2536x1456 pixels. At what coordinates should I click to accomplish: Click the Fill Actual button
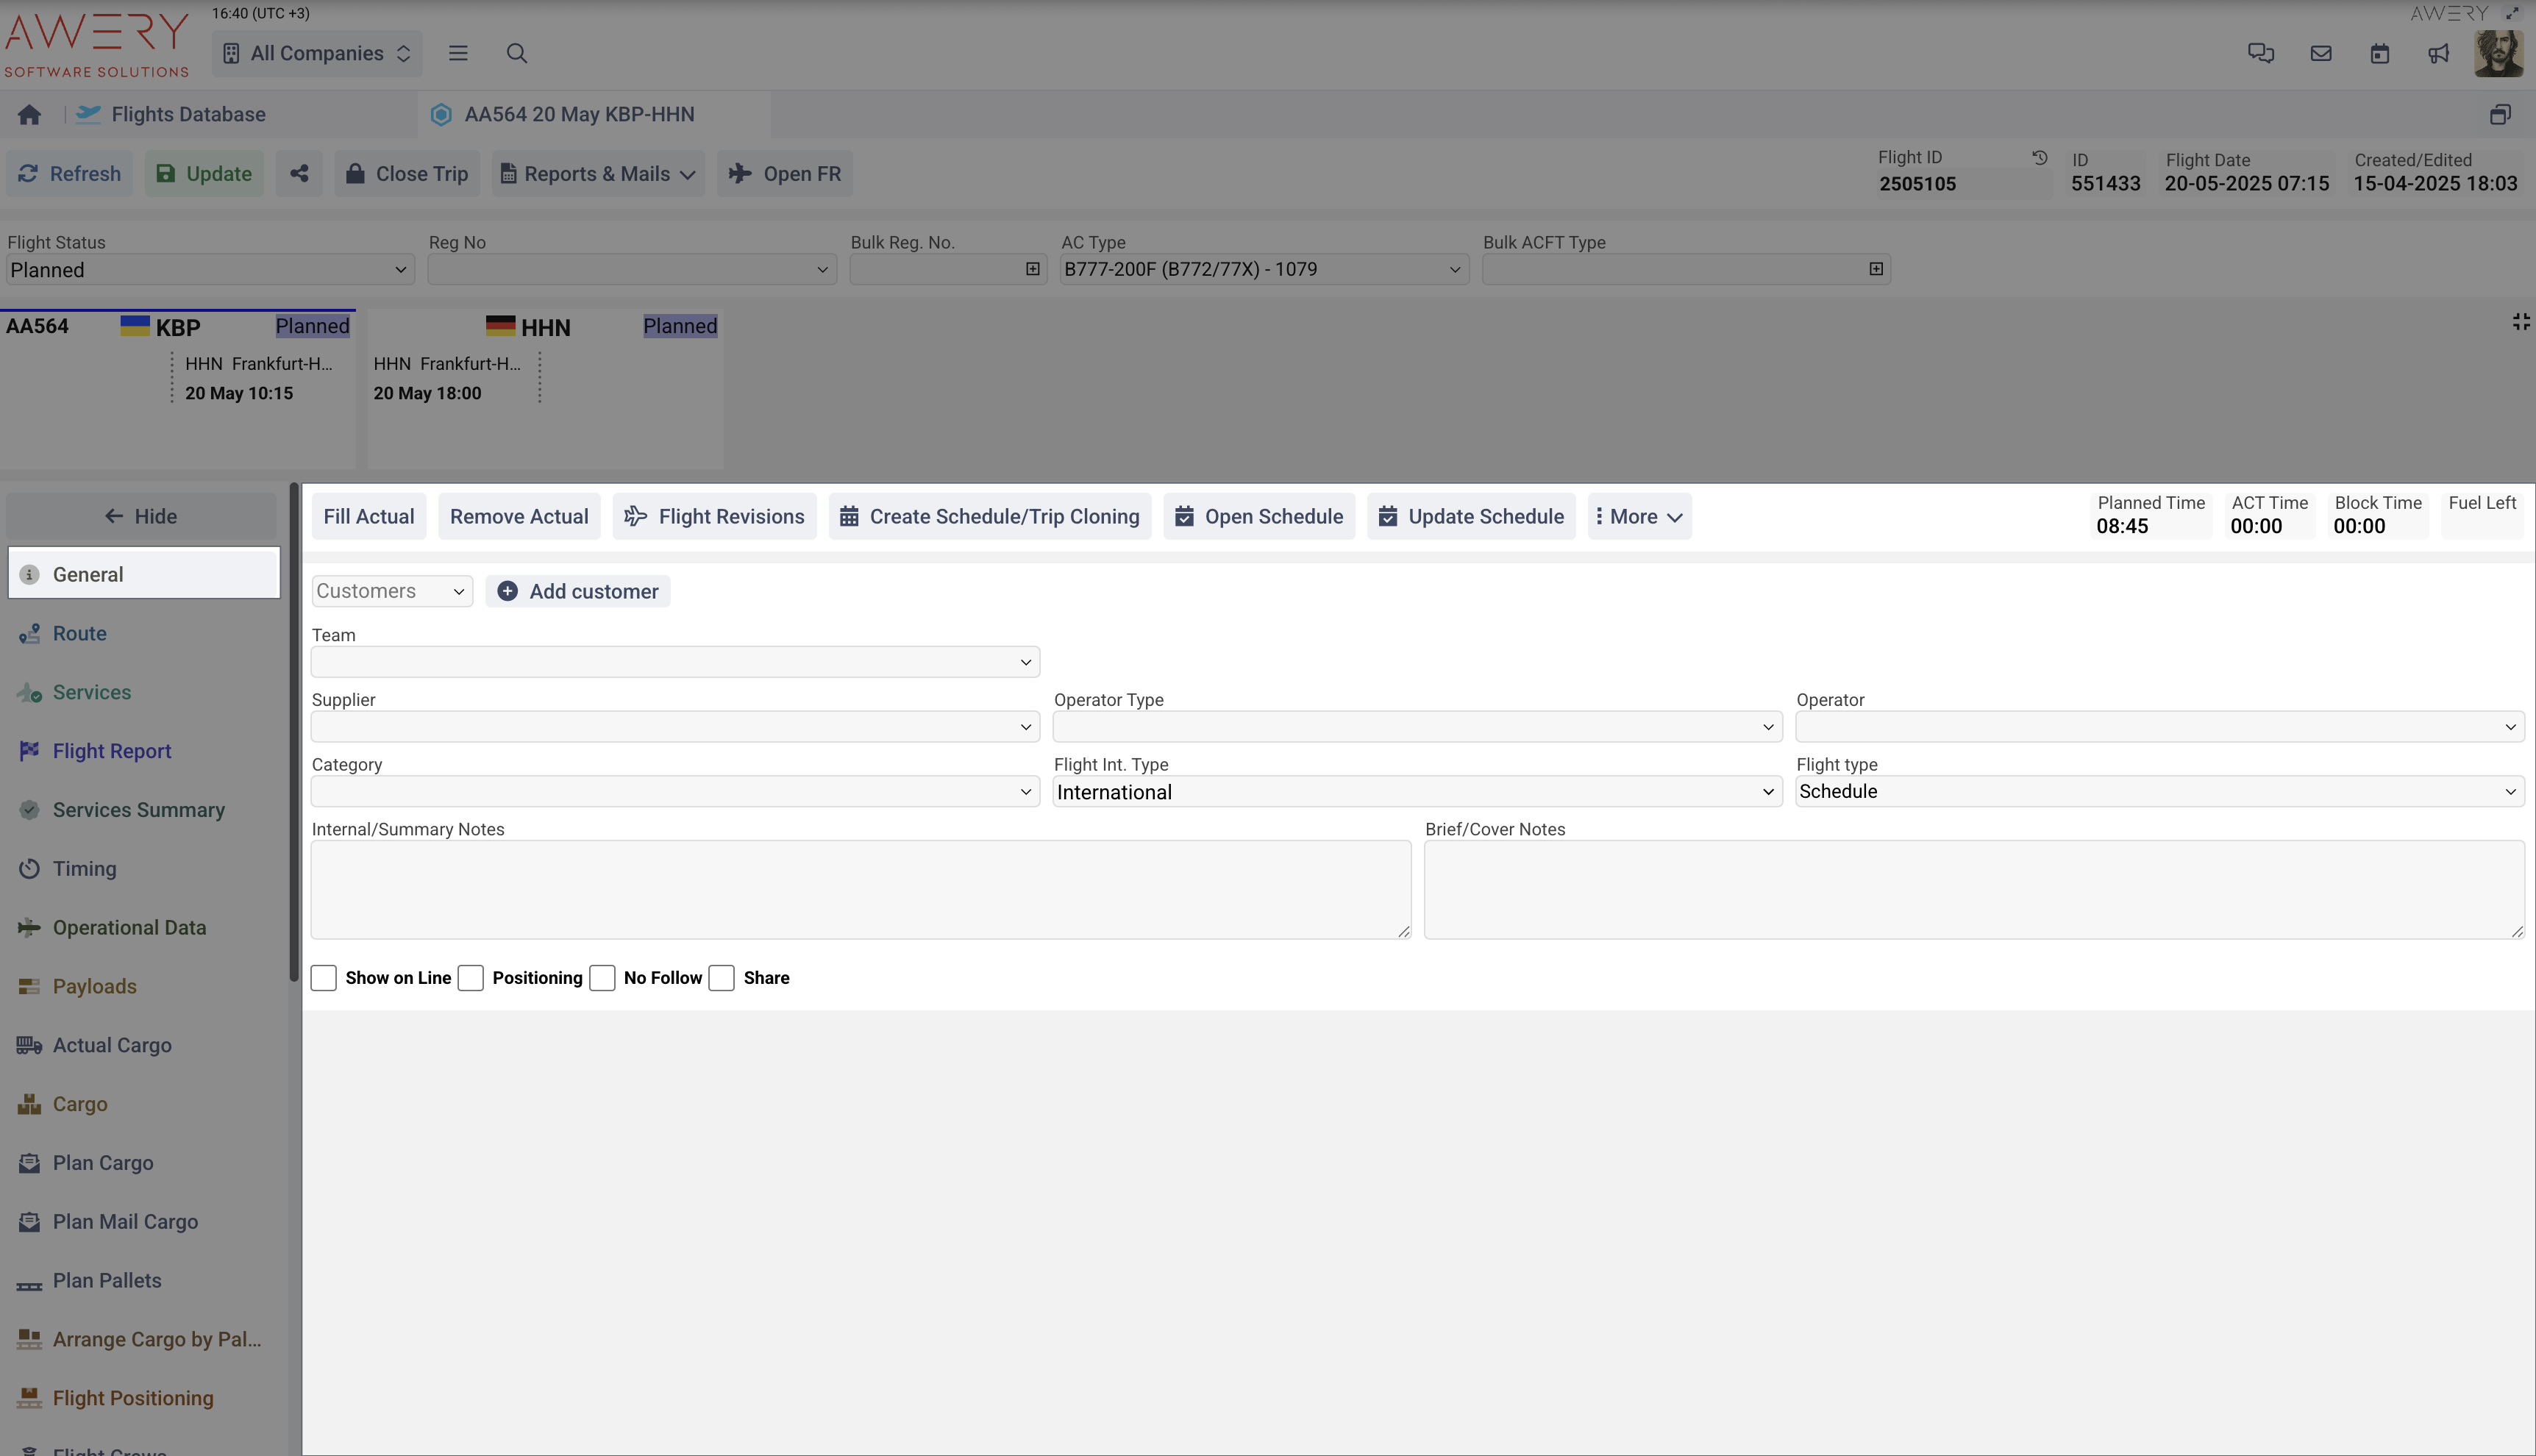[368, 517]
